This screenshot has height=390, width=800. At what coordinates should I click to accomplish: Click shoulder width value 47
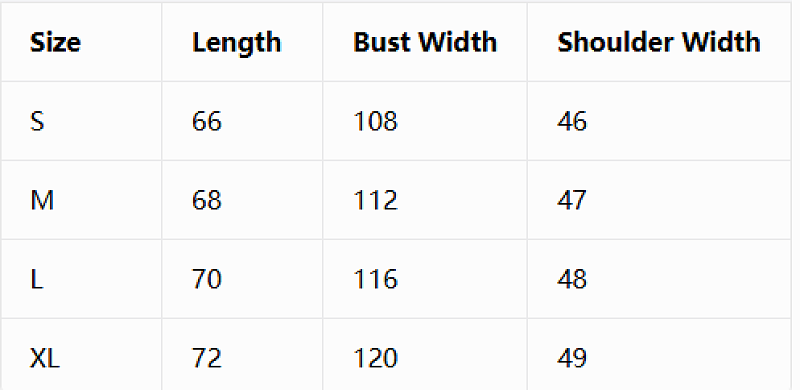click(x=572, y=201)
